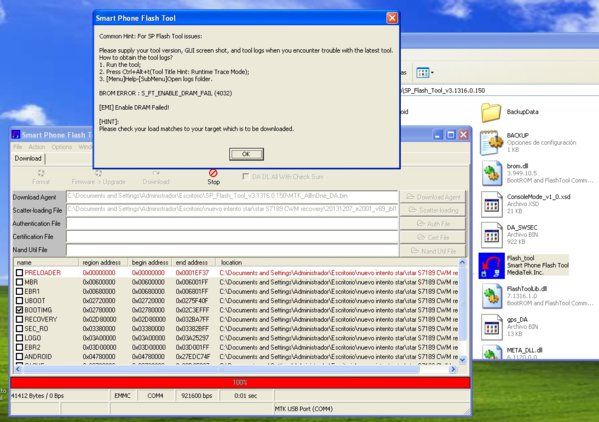This screenshot has width=599, height=422.
Task: Open the BackupData folder icon in Explorer
Action: pyautogui.click(x=491, y=113)
